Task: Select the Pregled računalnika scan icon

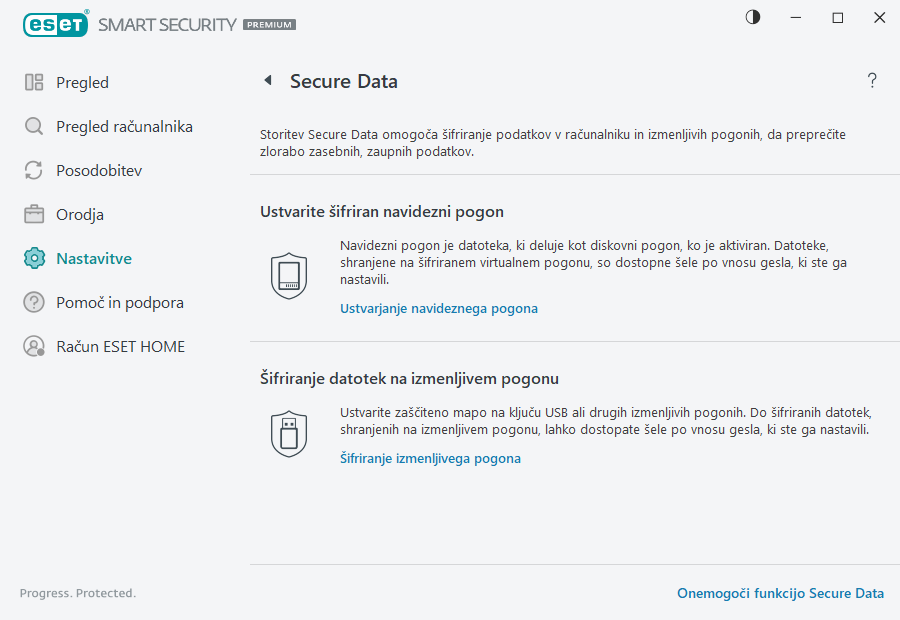Action: point(33,126)
